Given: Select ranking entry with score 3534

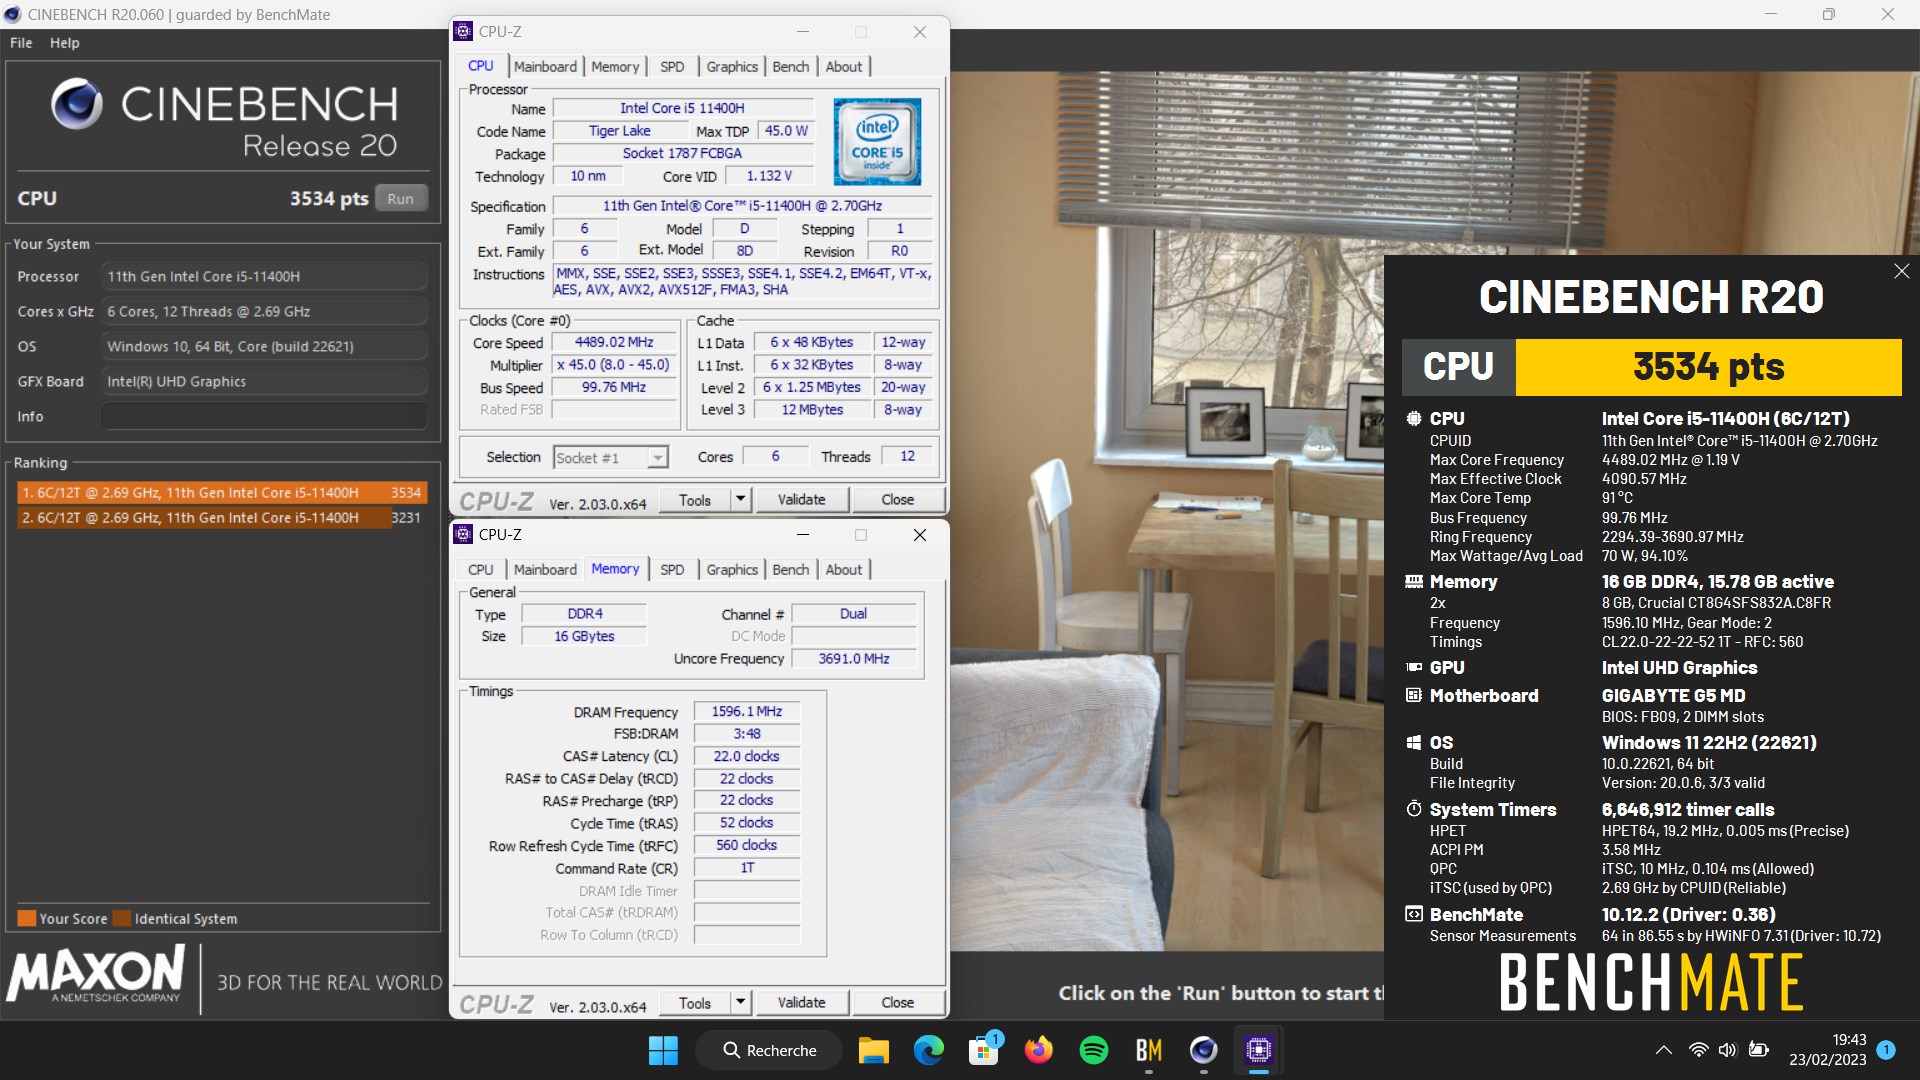Looking at the screenshot, I should [x=222, y=492].
